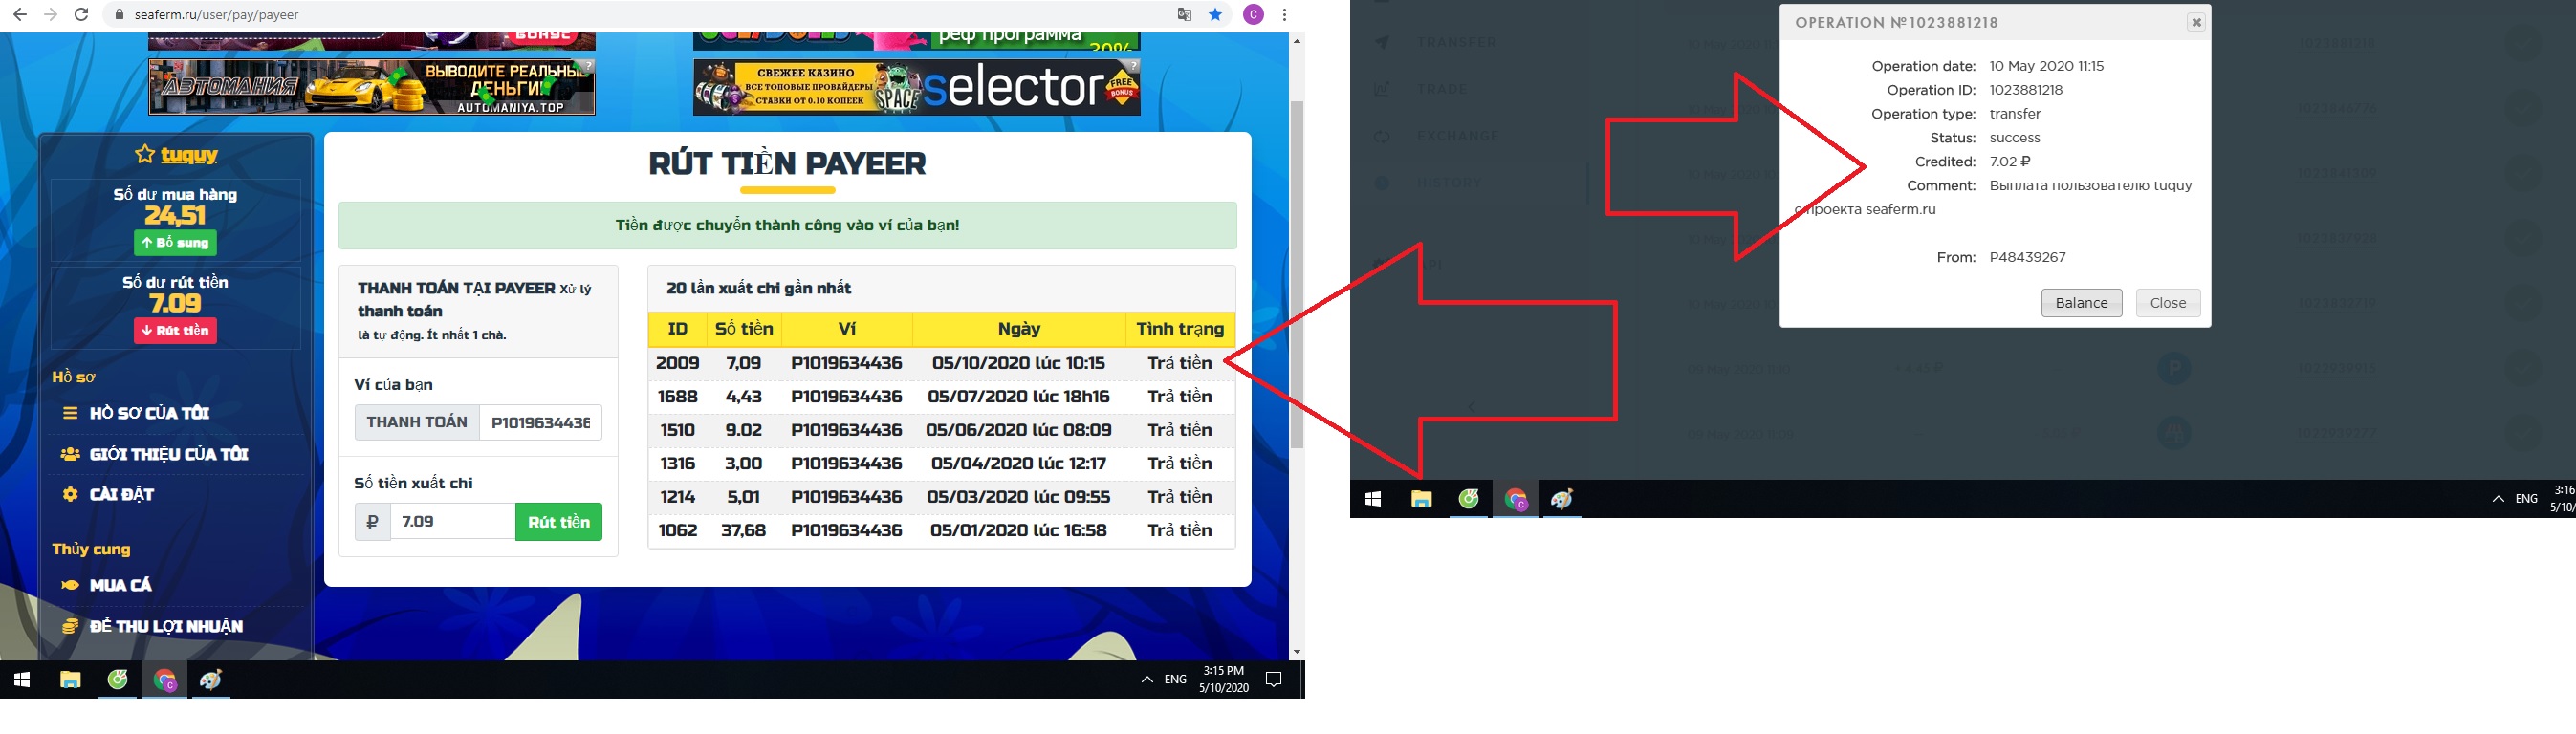Viewport: 2576px width, 734px height.
Task: Click the Ví của bạn wallet input
Action: (x=540, y=422)
